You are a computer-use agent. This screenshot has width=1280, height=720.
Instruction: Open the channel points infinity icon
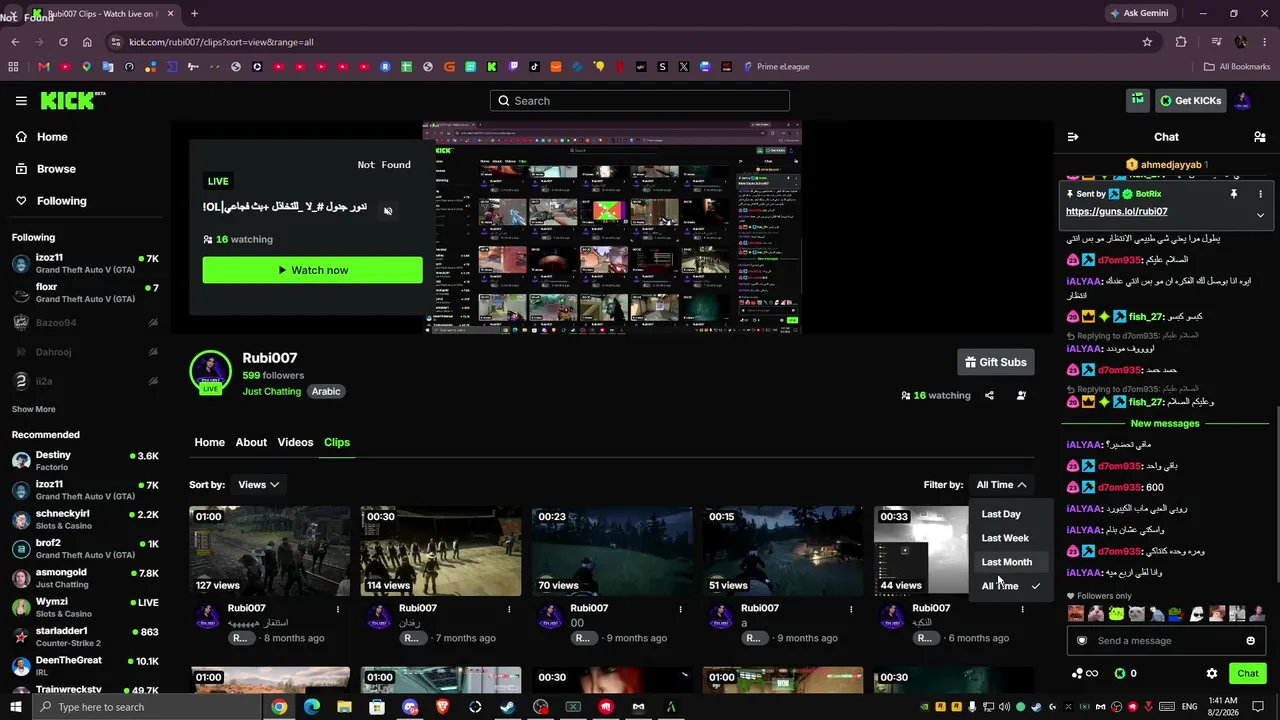tap(1085, 674)
